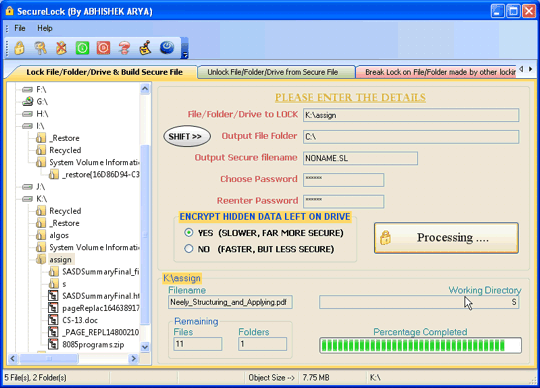Screen dimensions: 540x388
Task: Select YES (slower, far more secure) option
Action: [264, 233]
